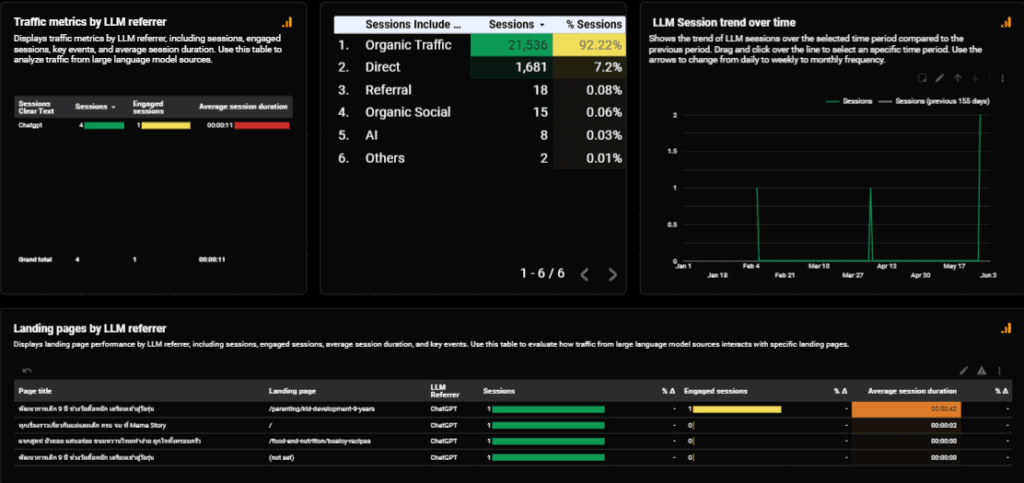Toggle Sessions series in chart legend
This screenshot has height=483, width=1024.
click(x=852, y=101)
